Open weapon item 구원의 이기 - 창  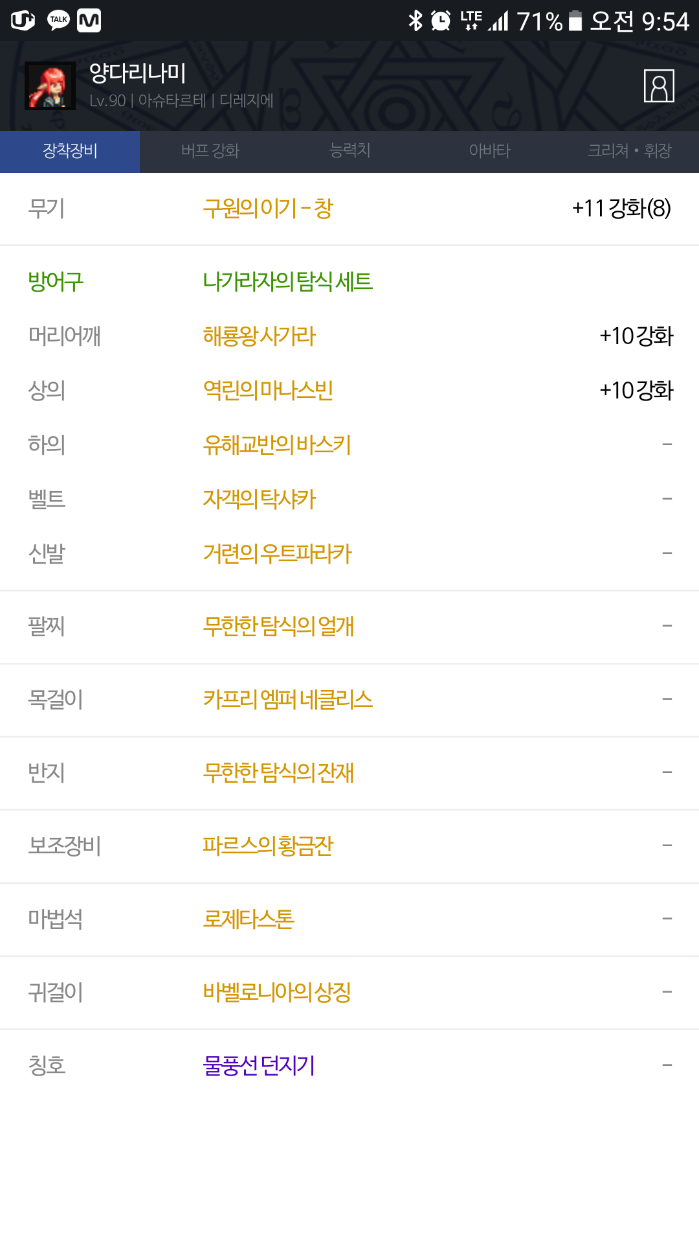268,209
